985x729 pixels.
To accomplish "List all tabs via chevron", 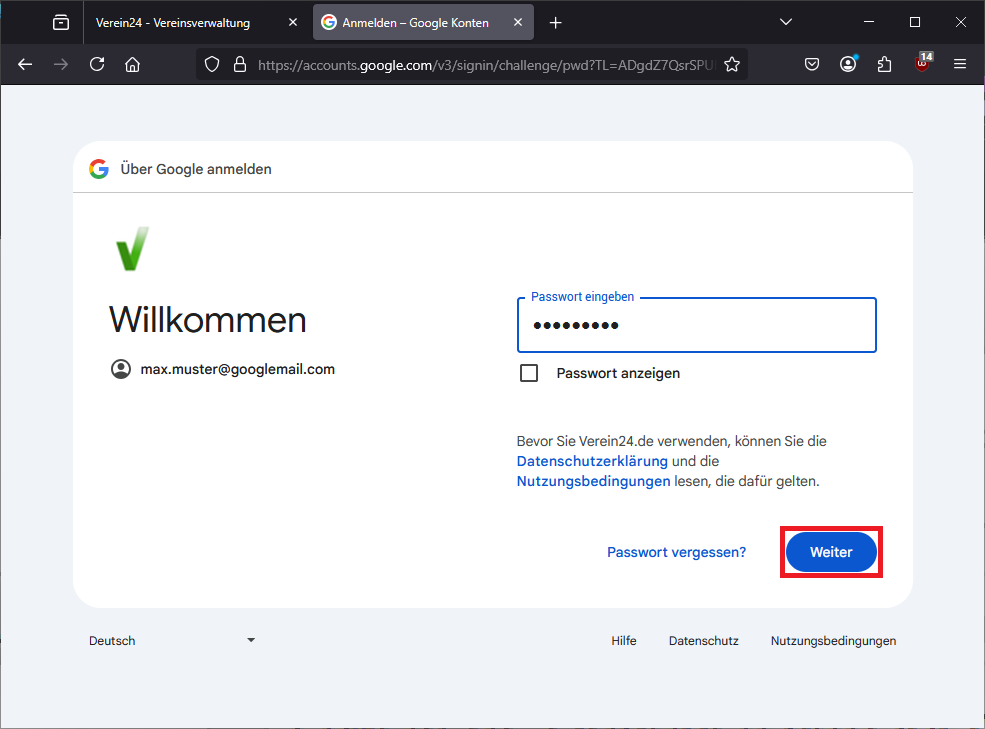I will tap(786, 22).
